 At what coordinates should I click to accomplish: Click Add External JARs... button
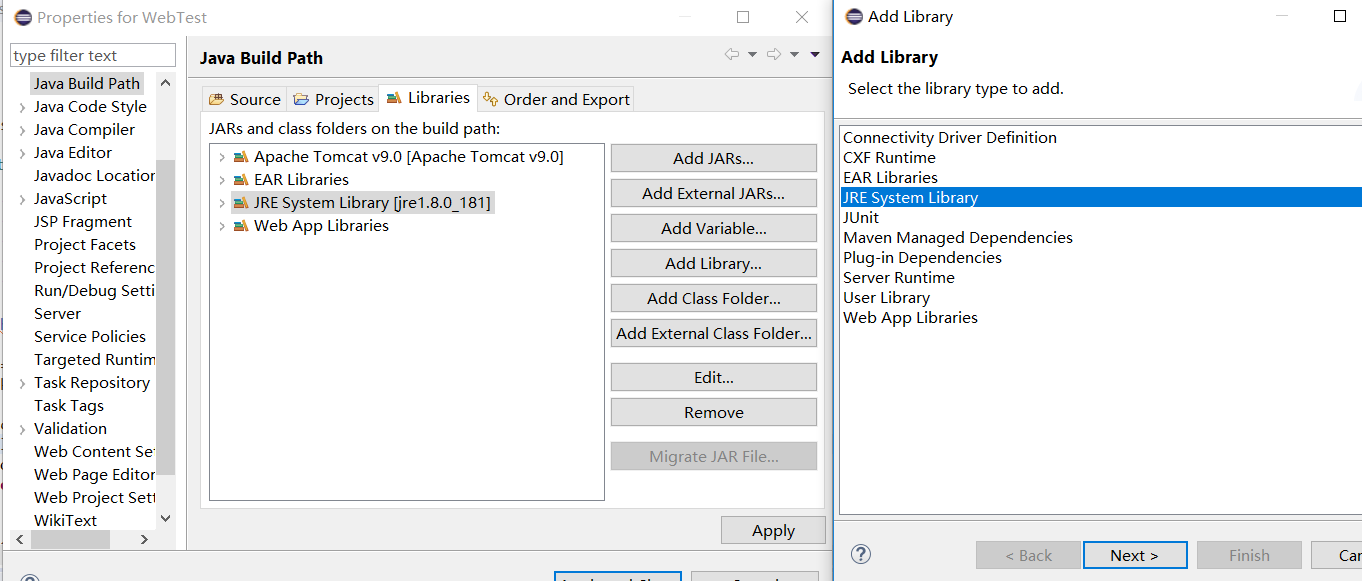pyautogui.click(x=714, y=193)
